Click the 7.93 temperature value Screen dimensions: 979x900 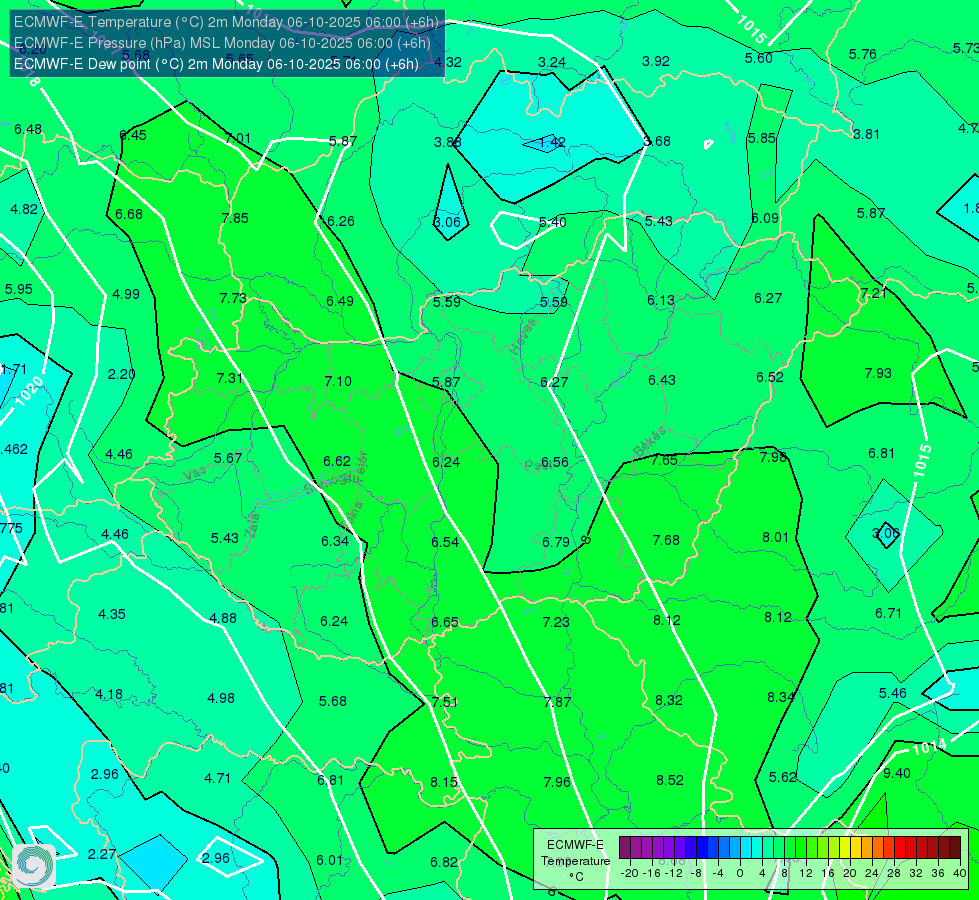878,373
